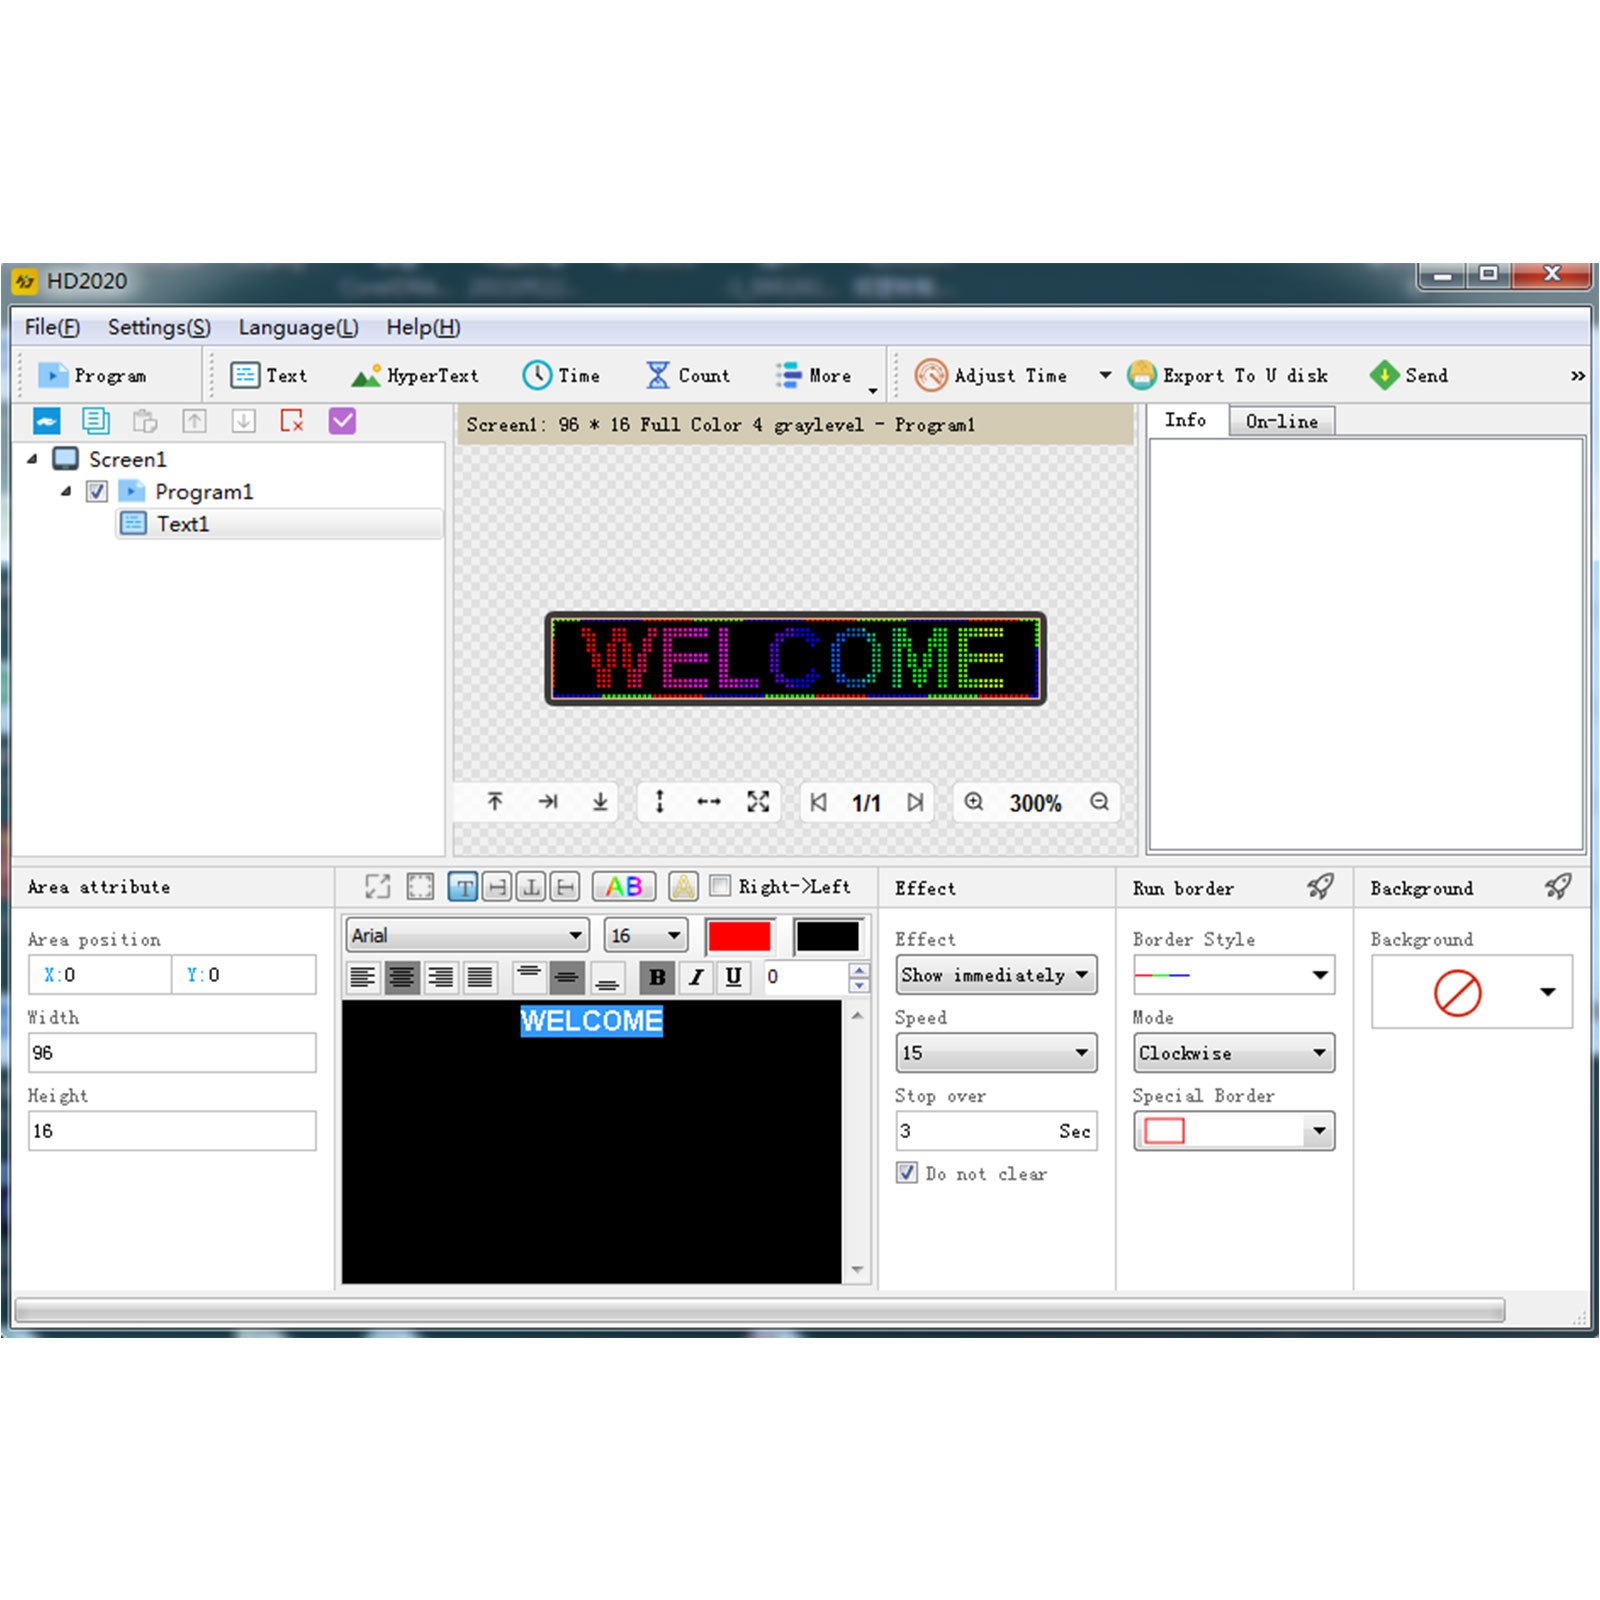Add a HyperText area from the toolbar
Screen dimensions: 1600x1600
[x=415, y=375]
